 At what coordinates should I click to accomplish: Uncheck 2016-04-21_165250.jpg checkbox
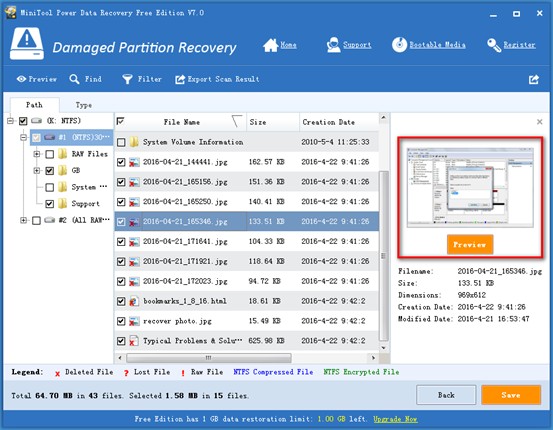[121, 202]
